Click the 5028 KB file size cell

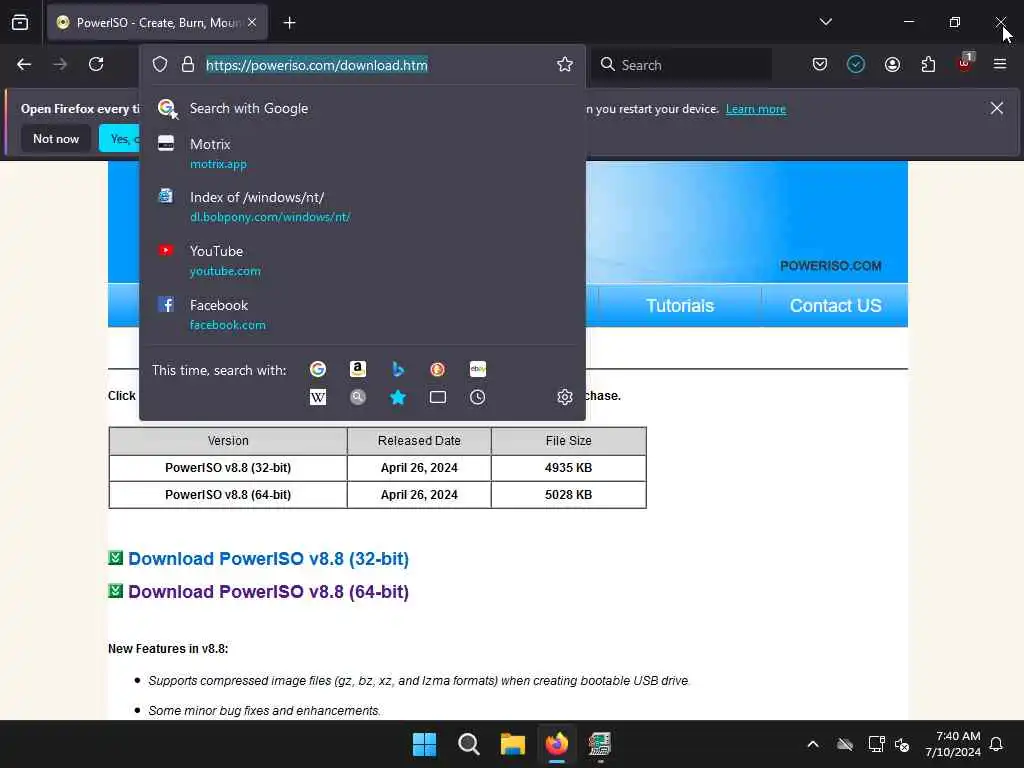point(568,494)
